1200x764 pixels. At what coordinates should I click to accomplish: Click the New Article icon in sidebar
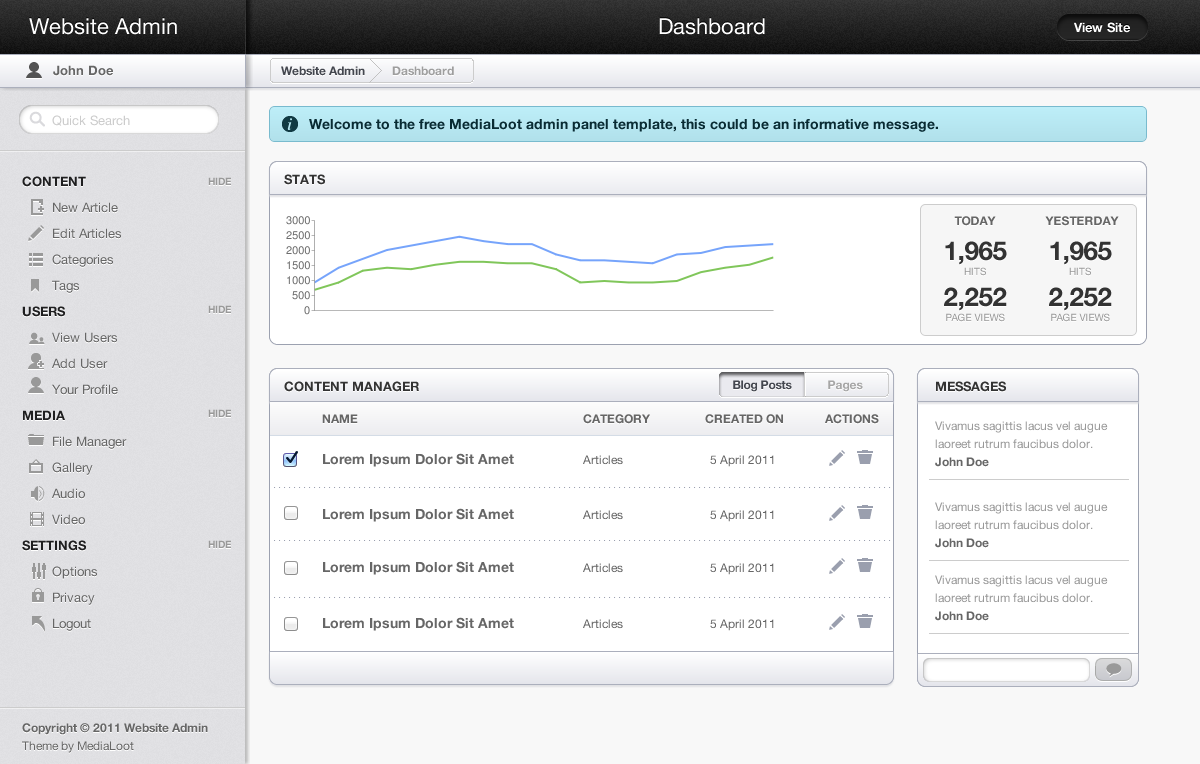[x=37, y=207]
